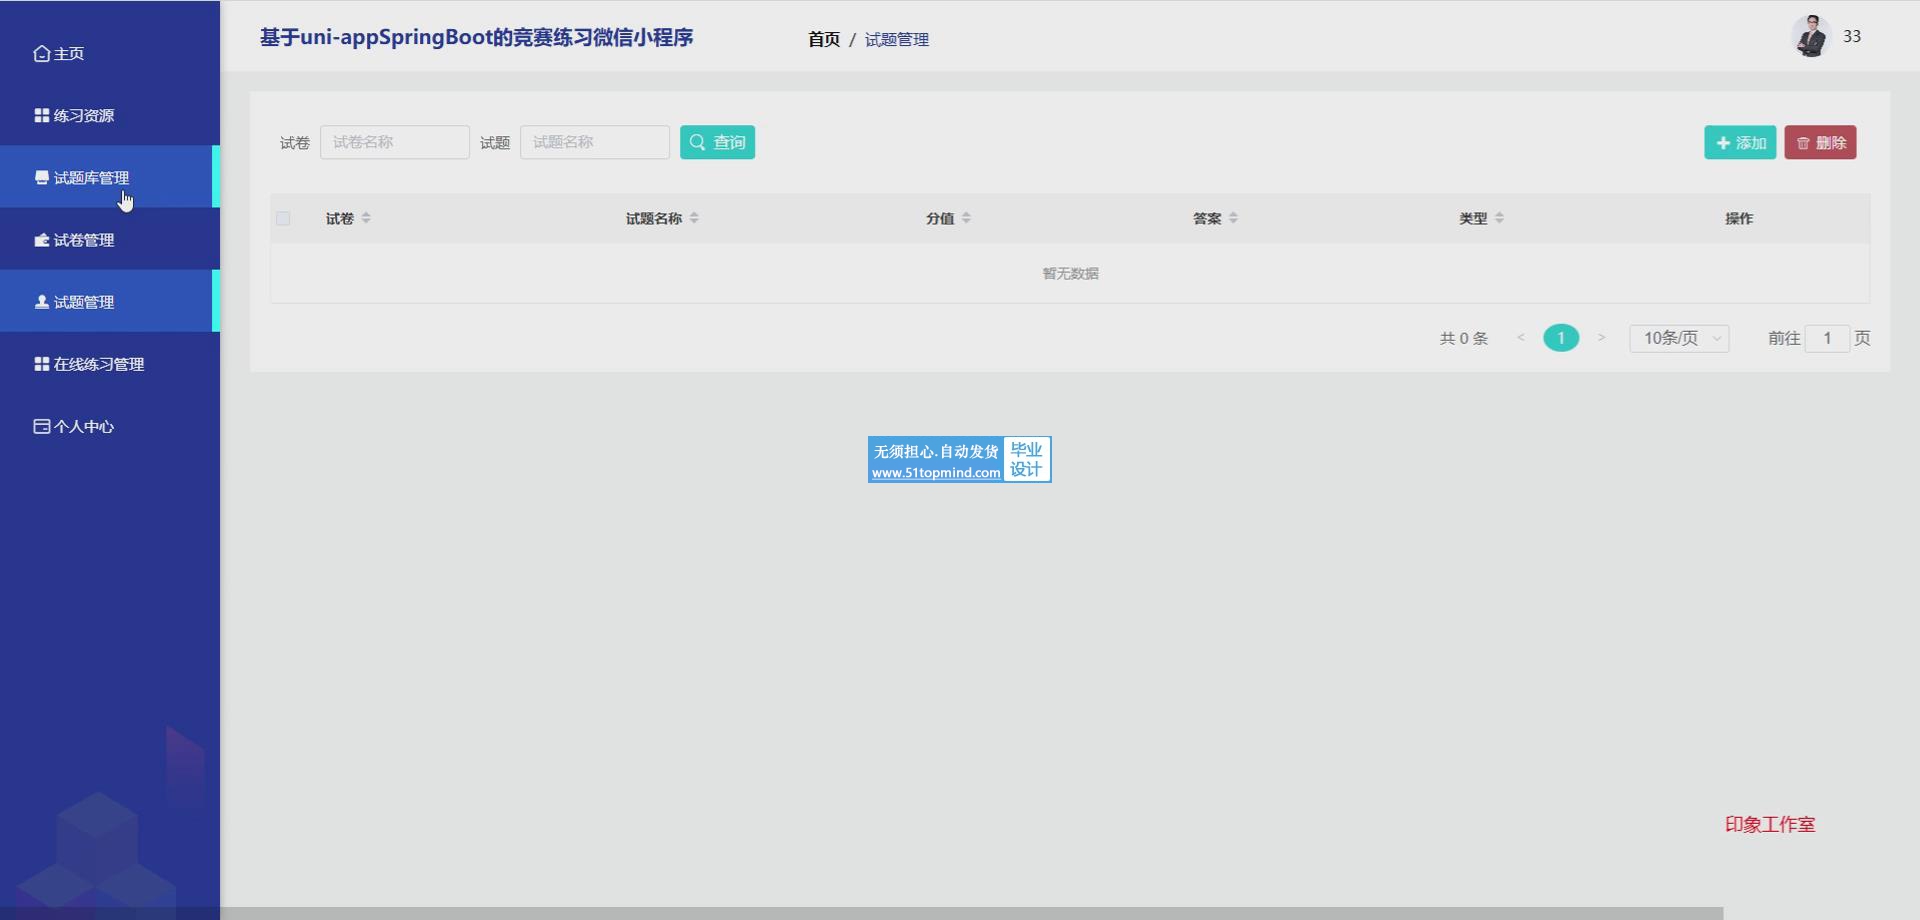Toggle the select-all checkbox in table header
Image resolution: width=1920 pixels, height=920 pixels.
283,218
